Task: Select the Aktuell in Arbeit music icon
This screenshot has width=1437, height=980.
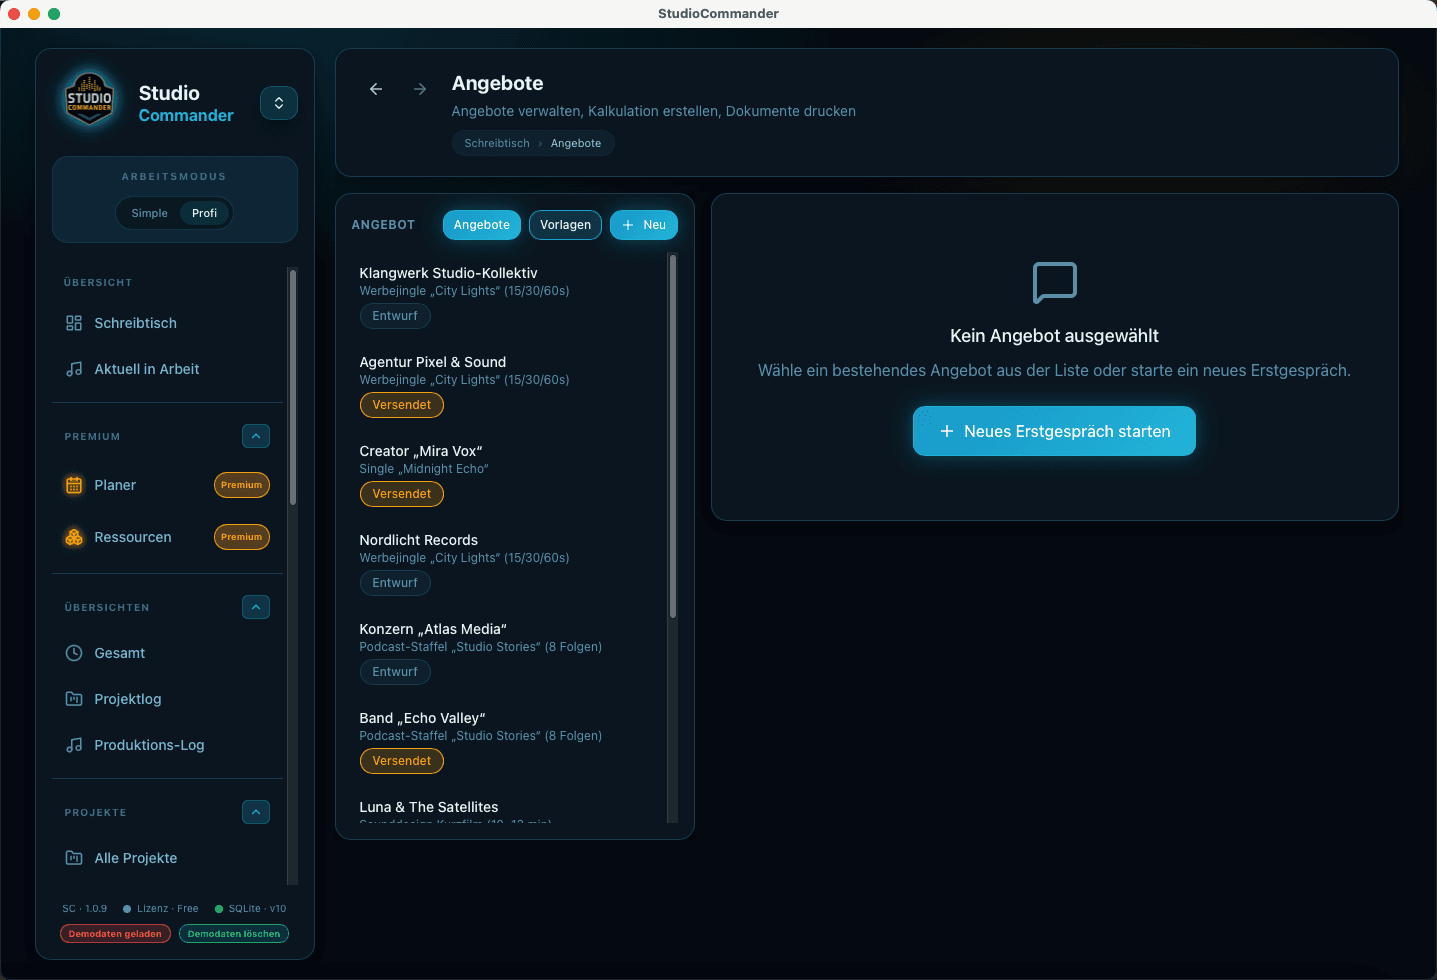Action: click(74, 369)
